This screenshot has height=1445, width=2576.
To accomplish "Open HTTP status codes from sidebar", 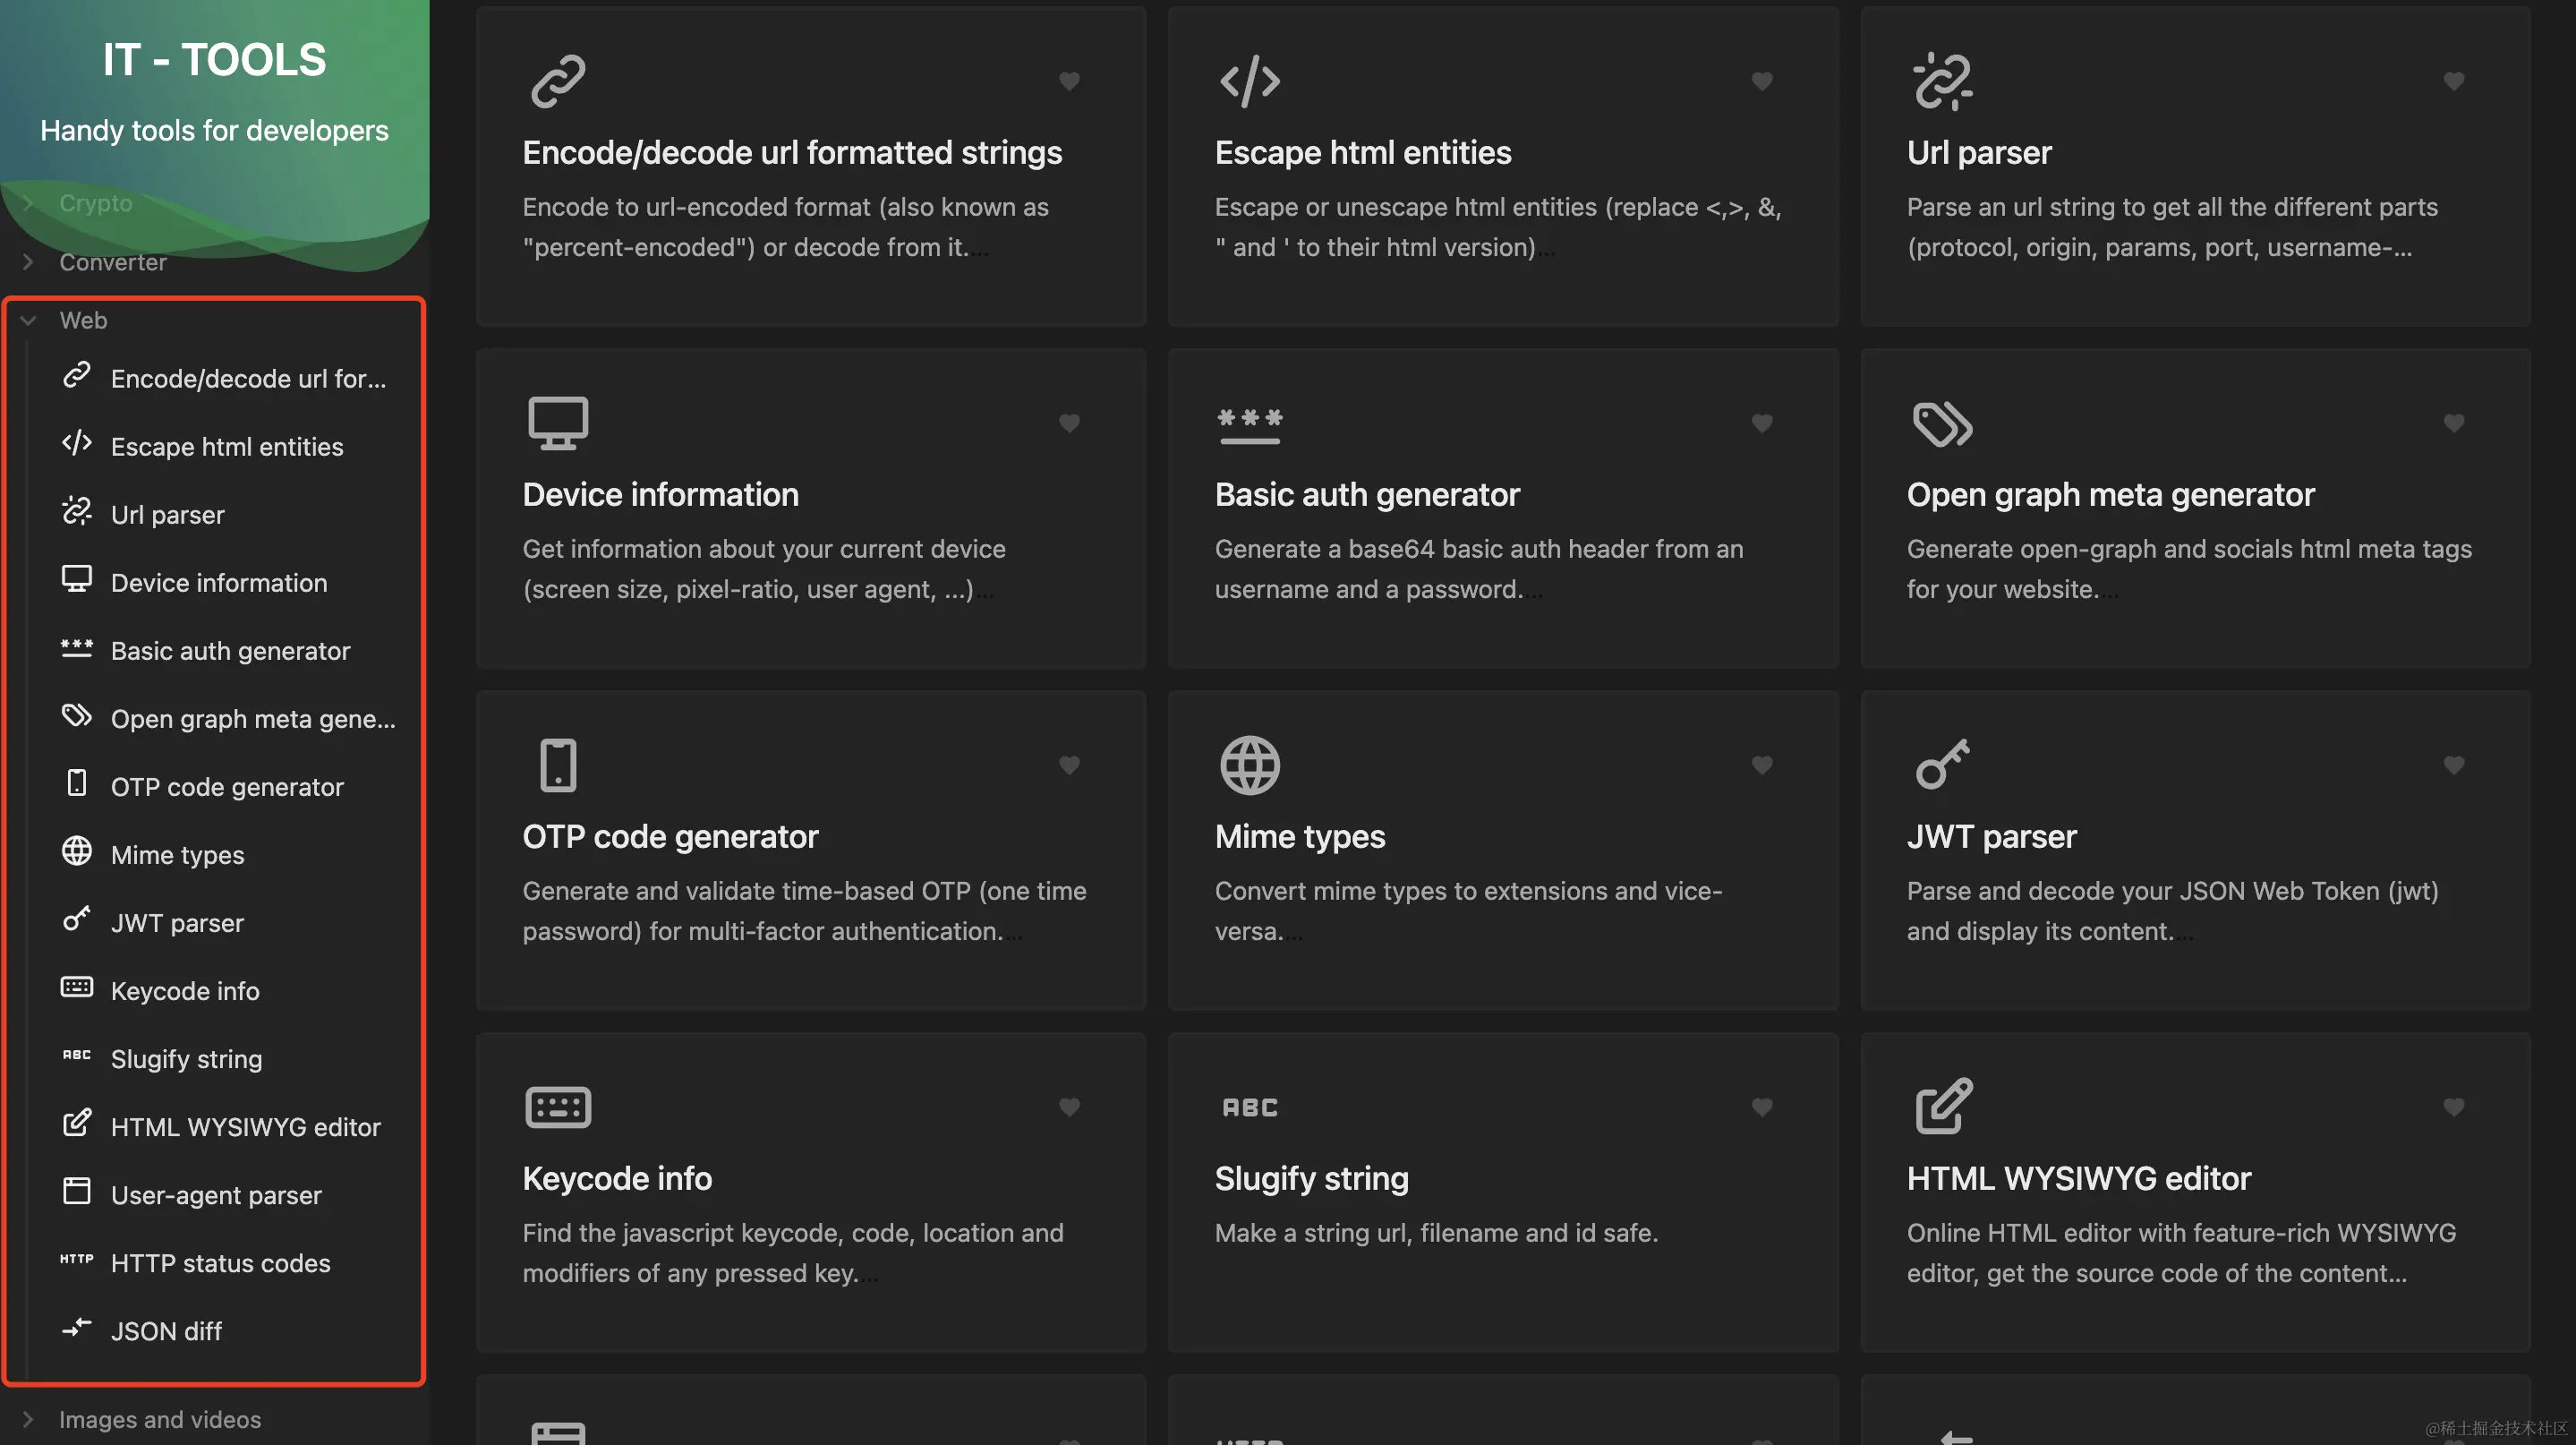I will 220,1263.
